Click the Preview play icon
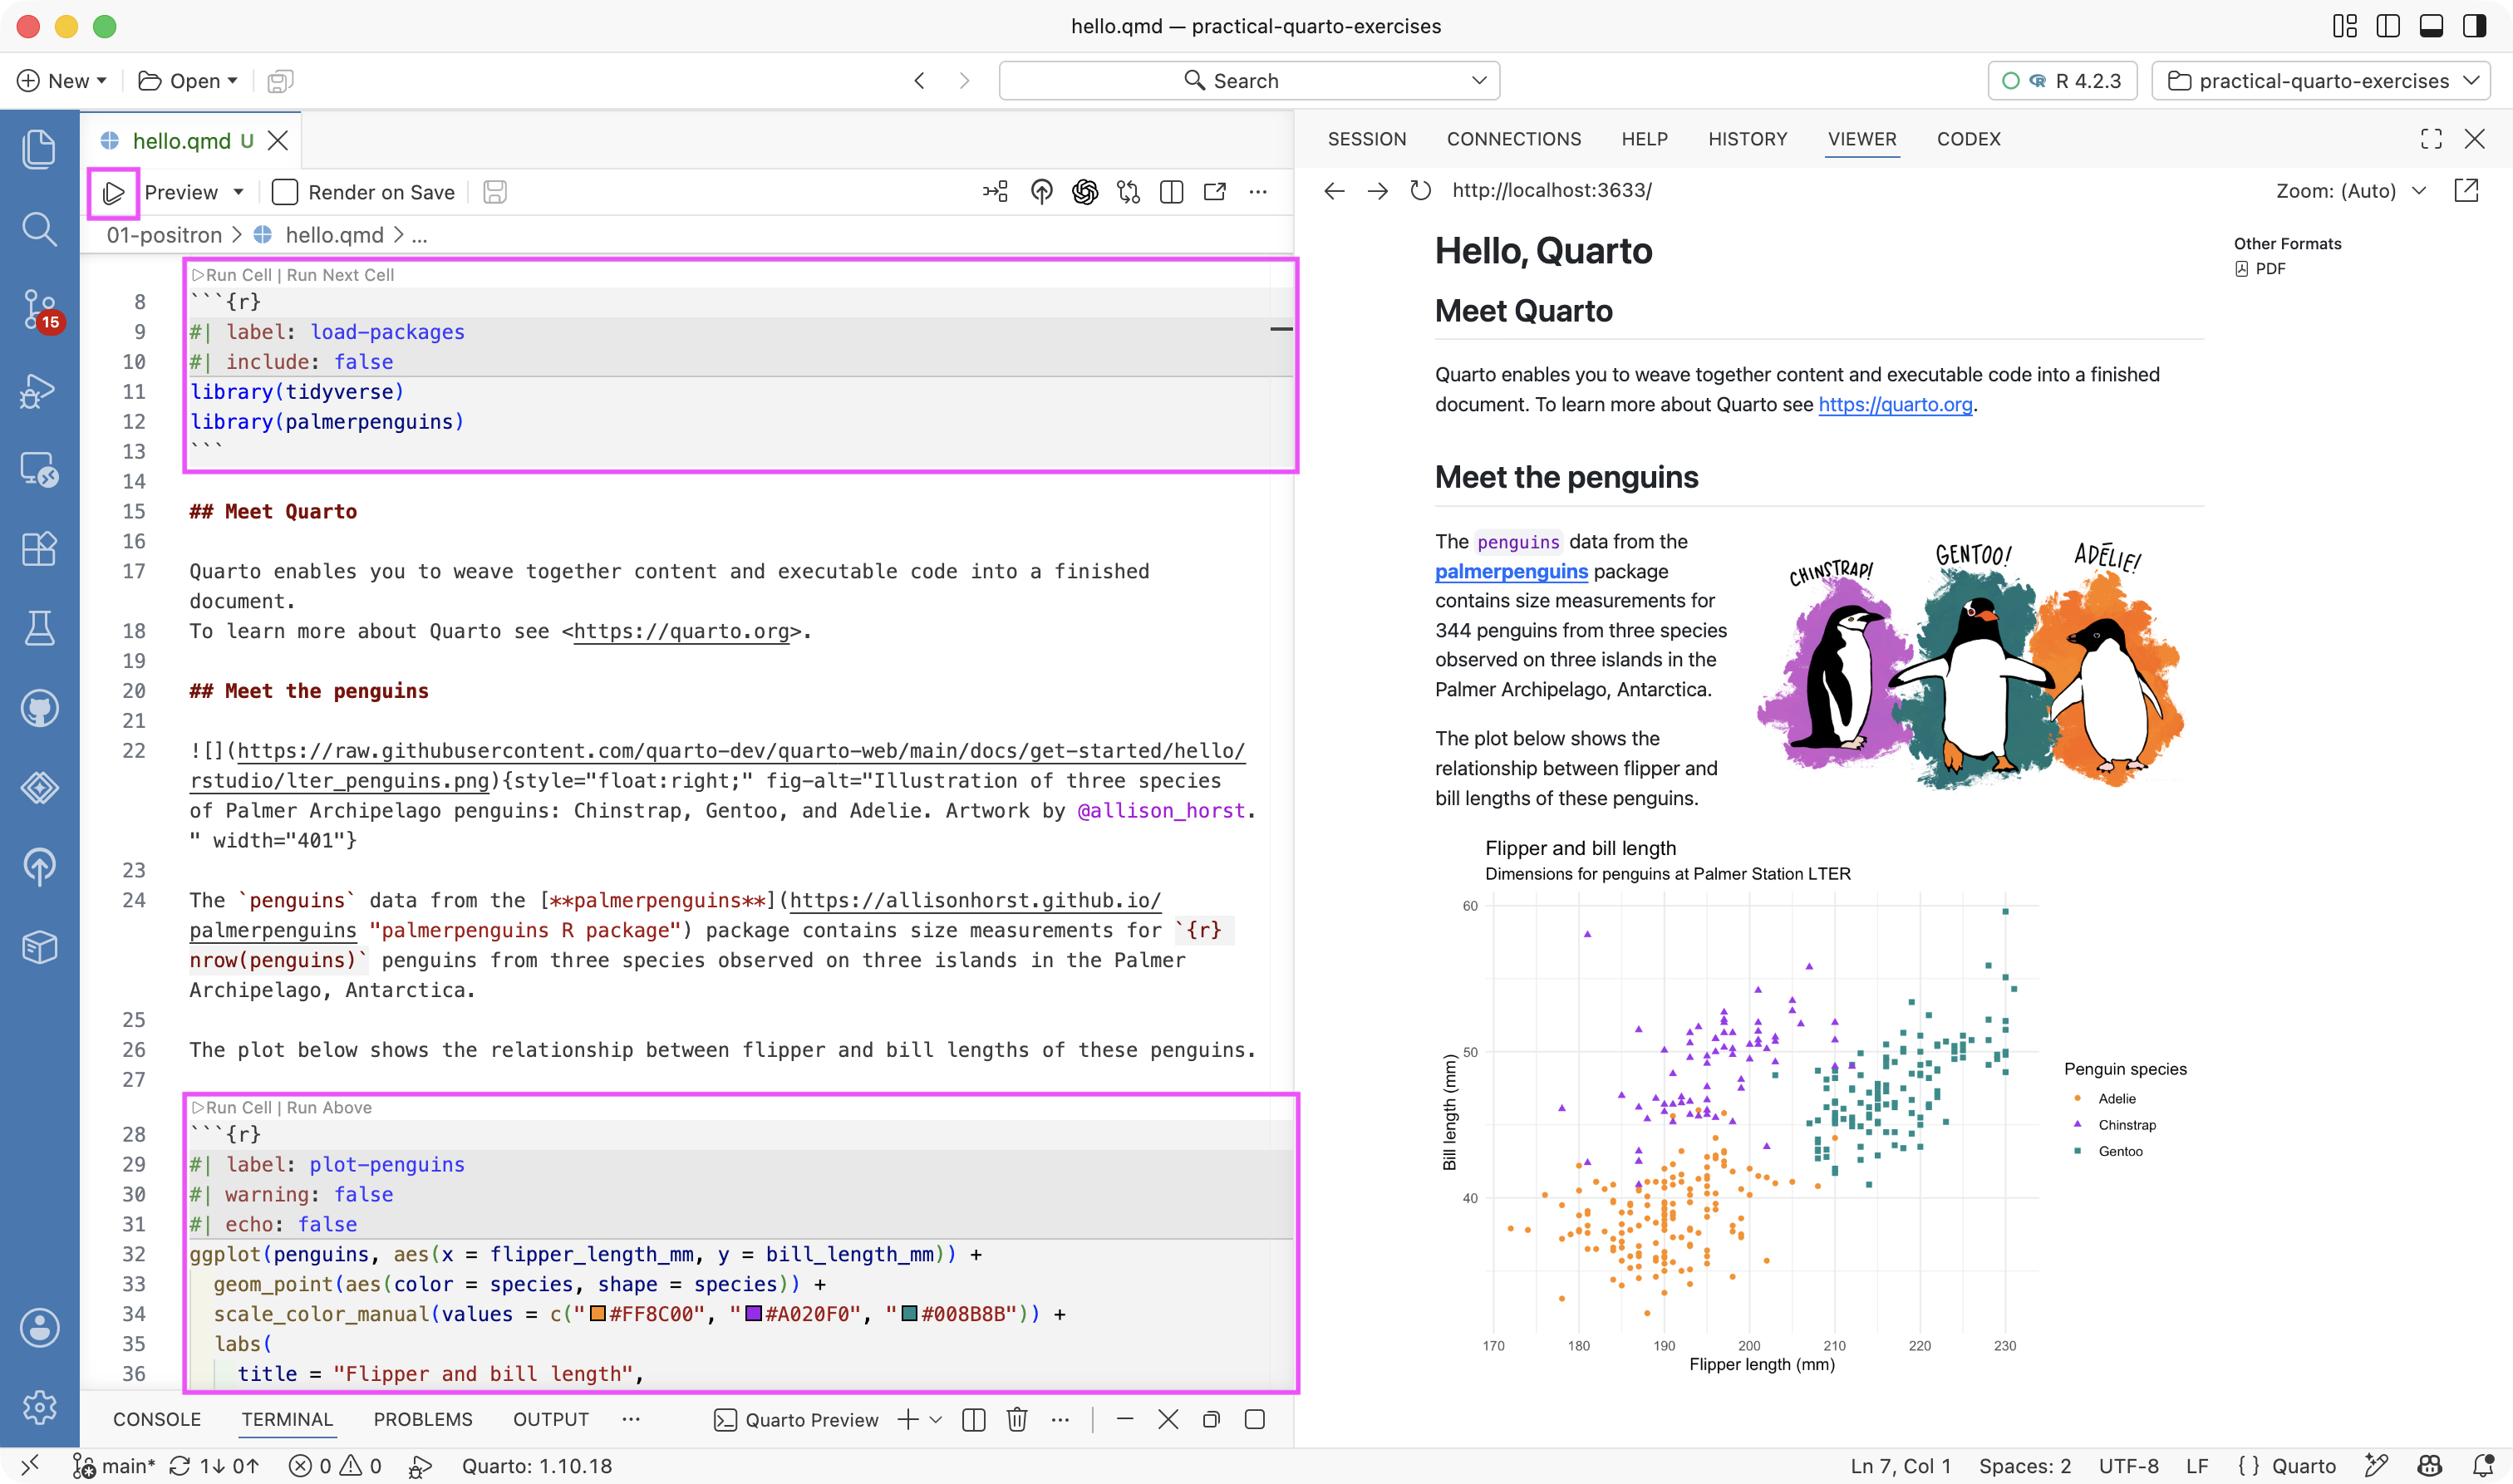This screenshot has height=1484, width=2513. coord(114,192)
